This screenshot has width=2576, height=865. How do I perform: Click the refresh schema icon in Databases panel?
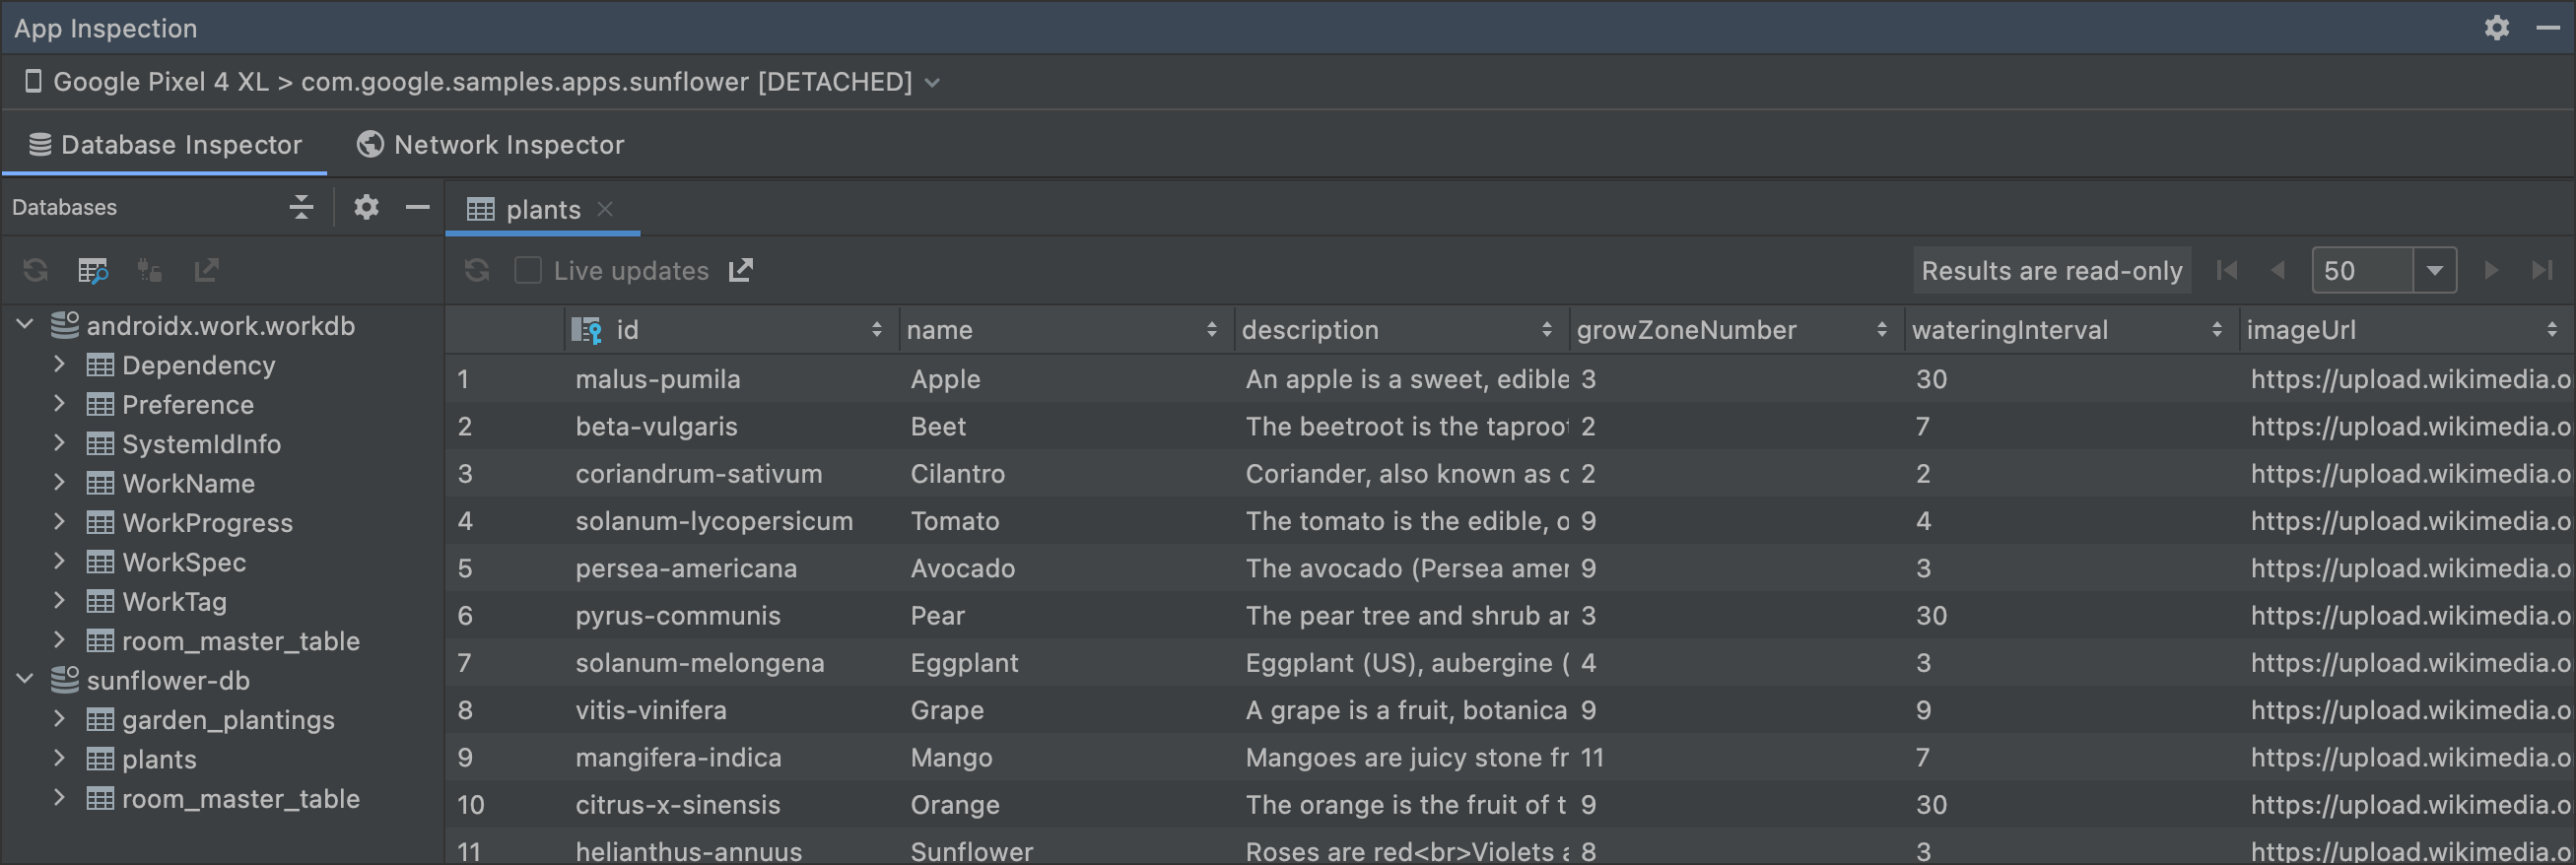[36, 270]
